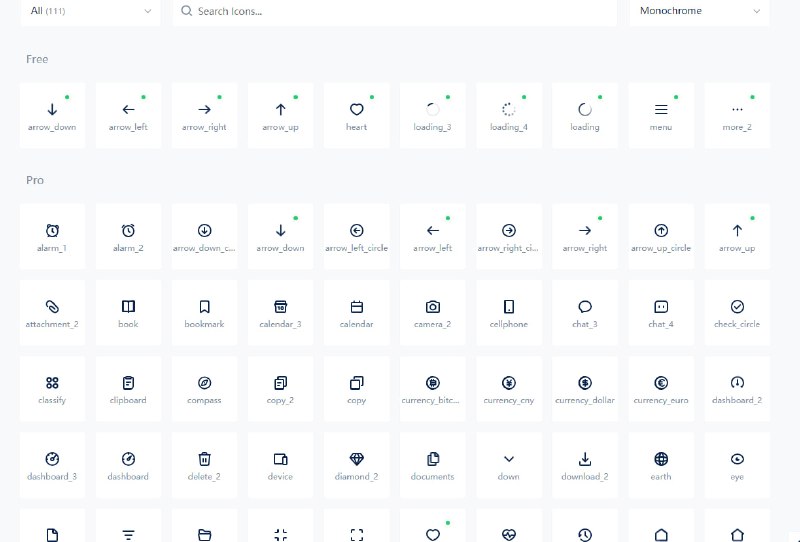This screenshot has width=800, height=542.
Task: Choose the bookmark icon
Action: 204,307
